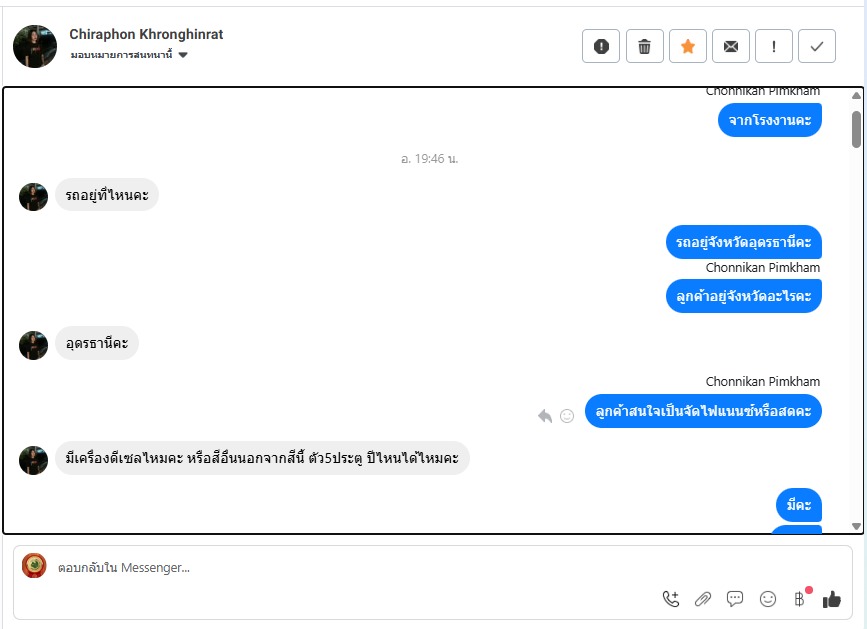Click the scrollbar up arrow in chat
The width and height of the screenshot is (867, 629).
[x=856, y=96]
